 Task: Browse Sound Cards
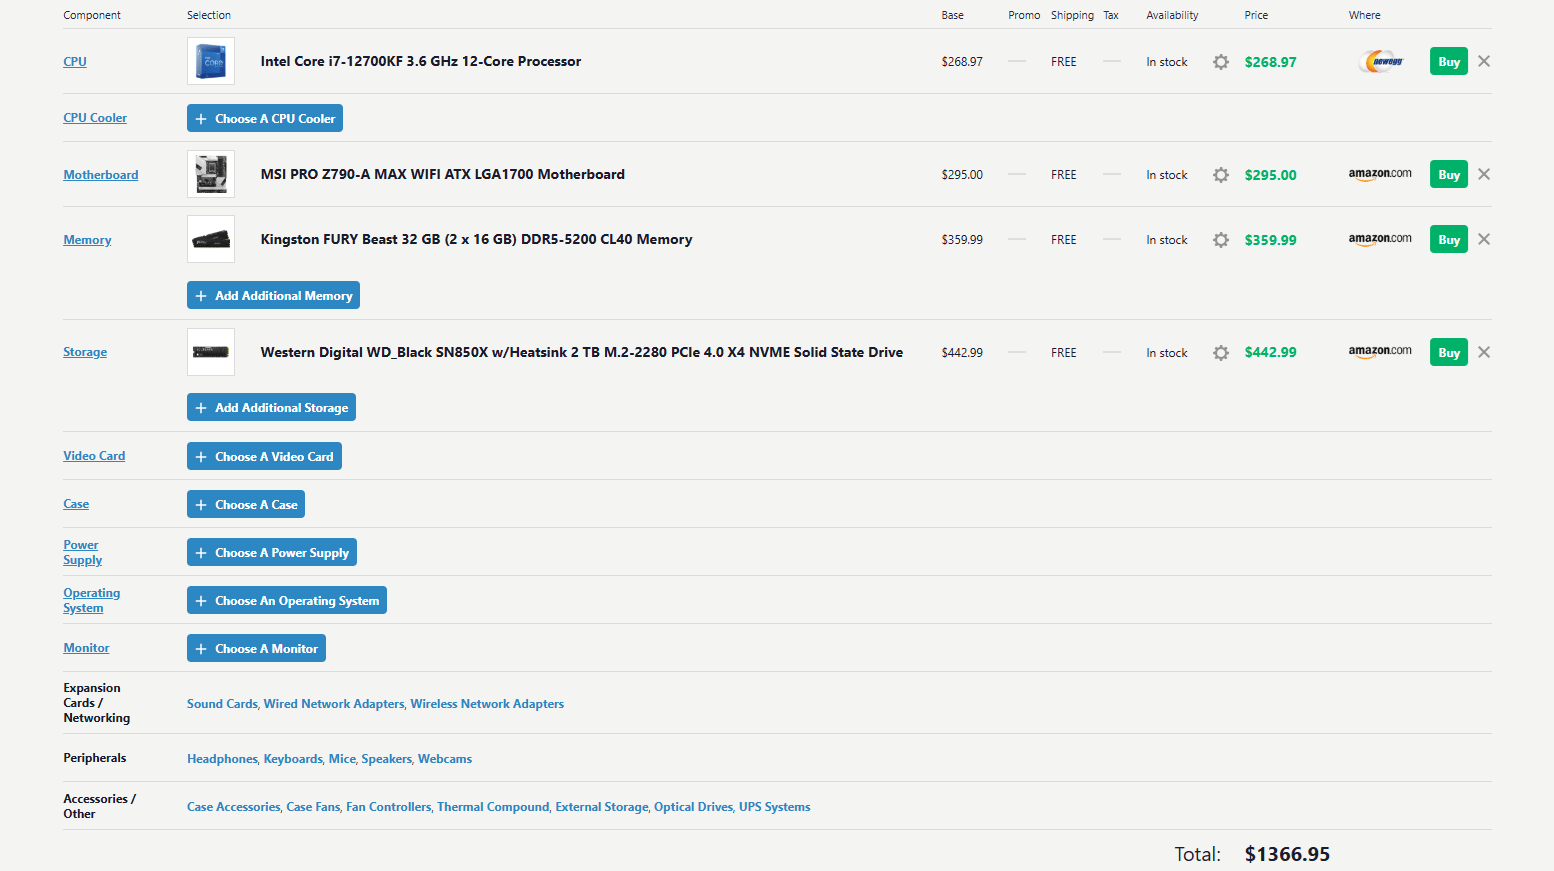pyautogui.click(x=222, y=704)
